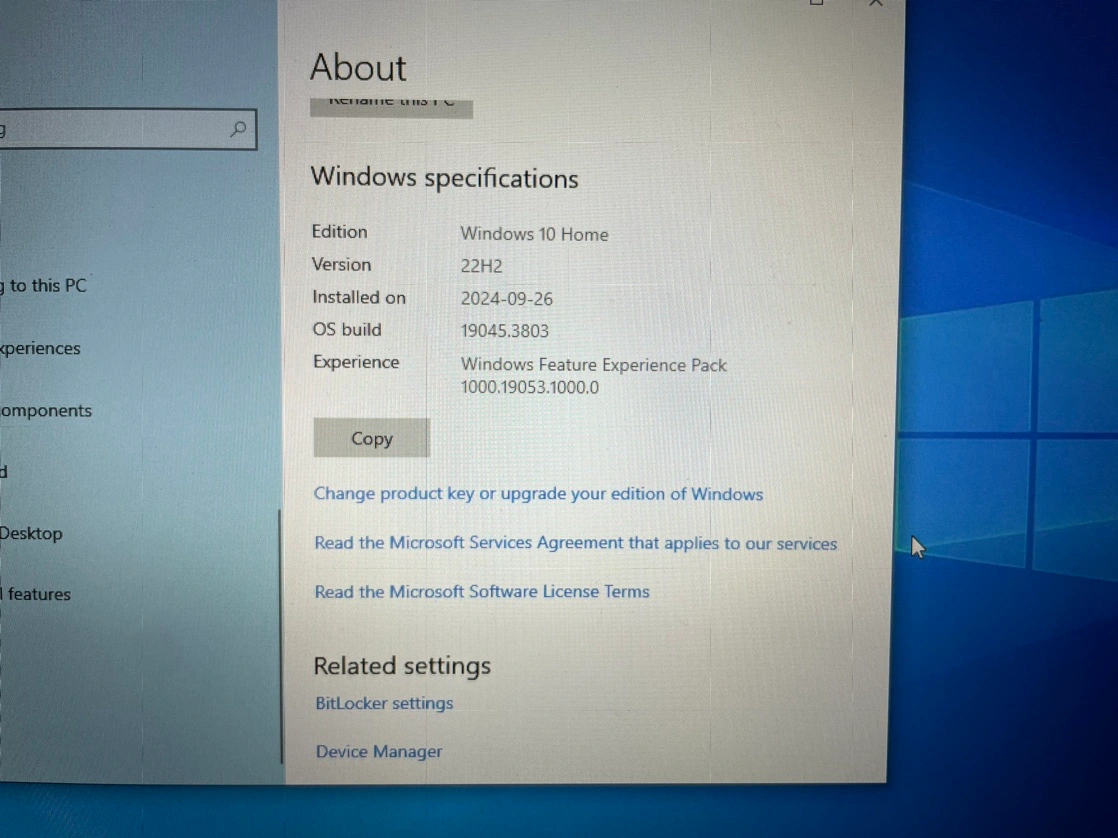This screenshot has height=838, width=1118.
Task: Click the version value '22H2'
Action: tap(481, 266)
